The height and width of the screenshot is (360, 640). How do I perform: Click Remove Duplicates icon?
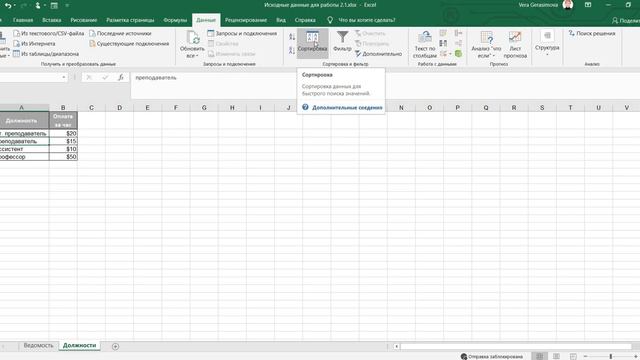pos(443,43)
